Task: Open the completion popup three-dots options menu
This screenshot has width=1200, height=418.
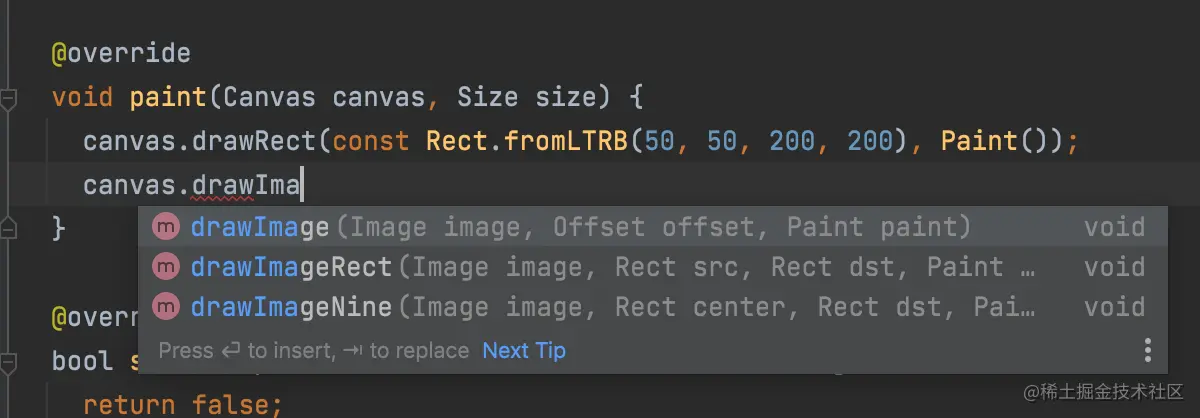Action: pyautogui.click(x=1147, y=350)
